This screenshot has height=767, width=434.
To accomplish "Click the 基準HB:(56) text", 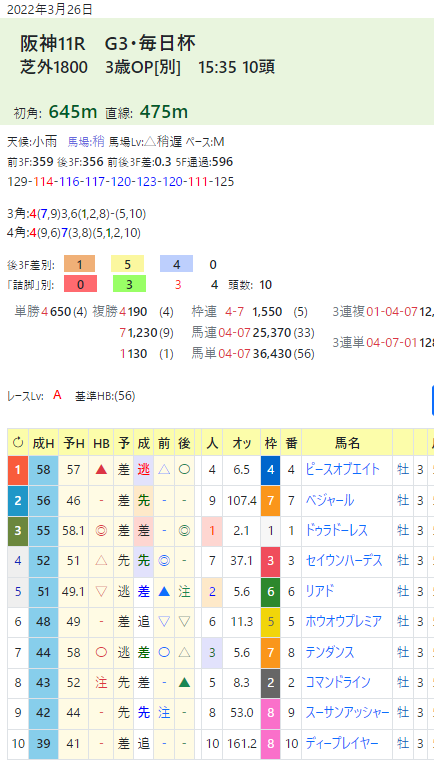I will [105, 396].
